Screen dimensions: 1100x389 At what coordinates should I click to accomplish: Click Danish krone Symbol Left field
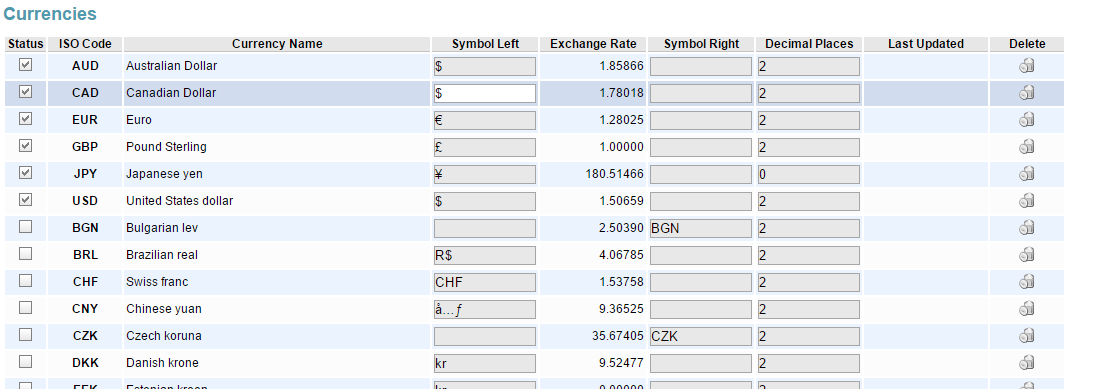(x=485, y=363)
